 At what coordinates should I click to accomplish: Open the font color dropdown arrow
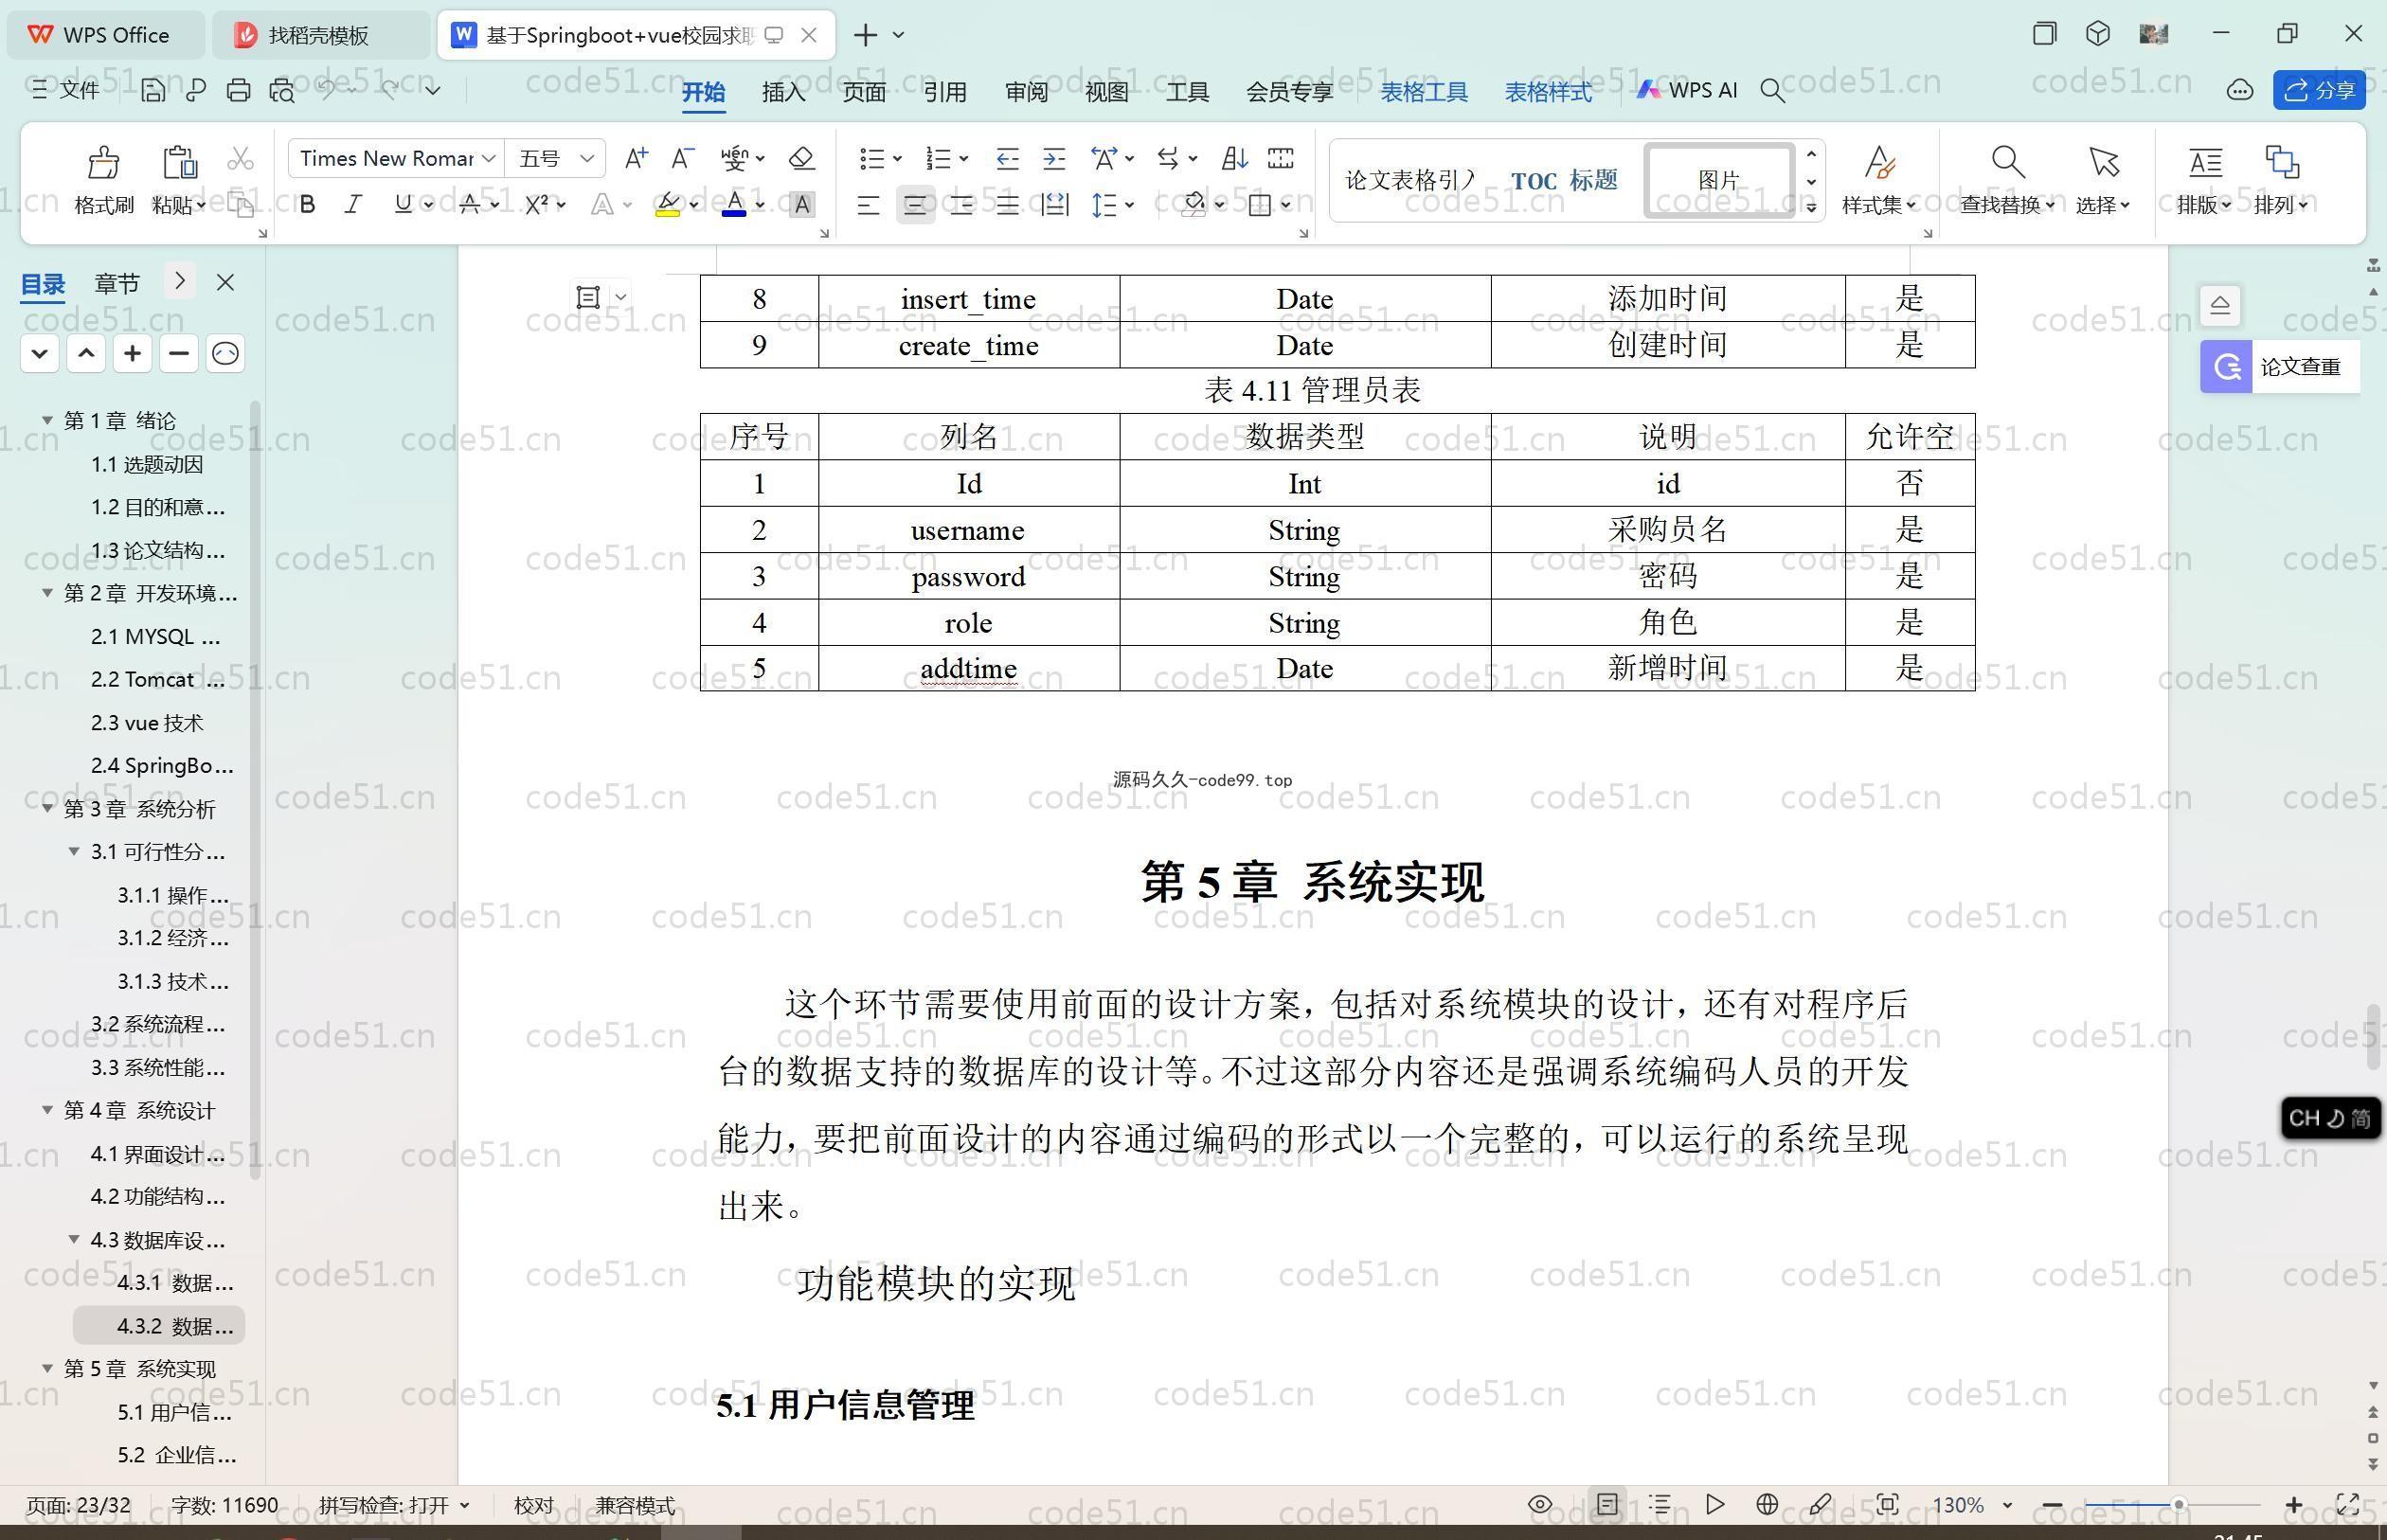pyautogui.click(x=760, y=205)
